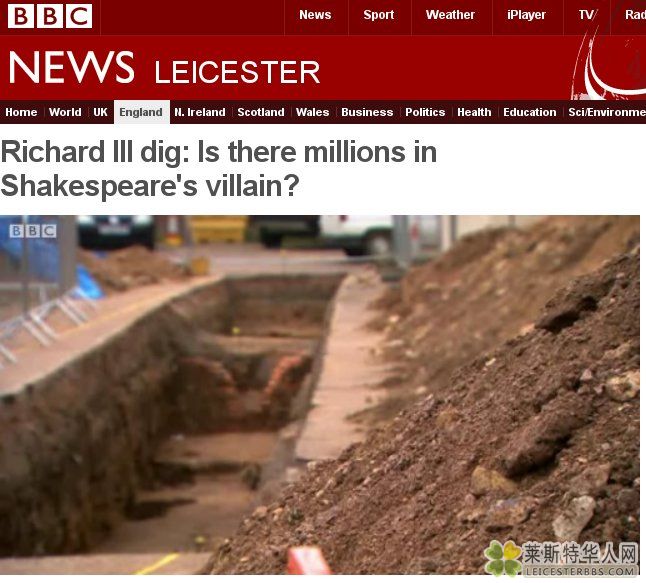Go to the N. Ireland tab
Image resolution: width=646 pixels, height=583 pixels.
(x=200, y=112)
